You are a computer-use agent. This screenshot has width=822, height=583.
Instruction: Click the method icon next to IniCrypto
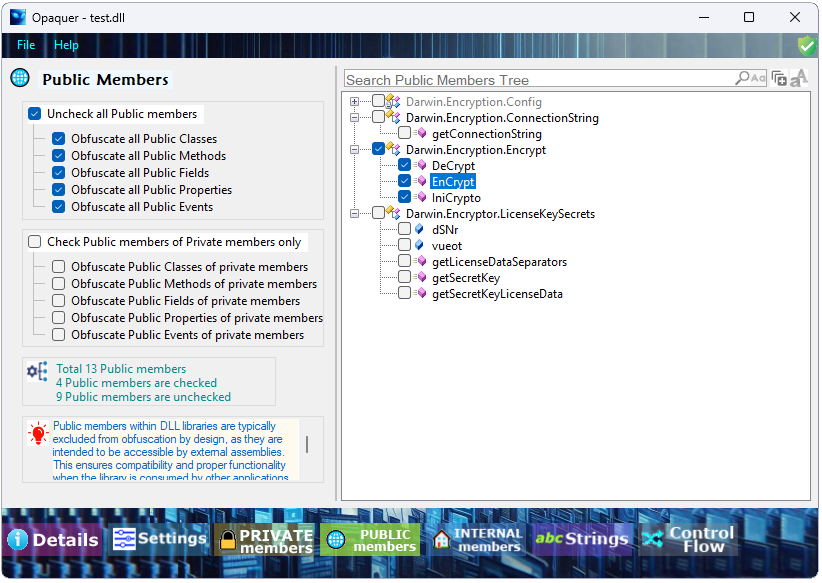tap(420, 197)
